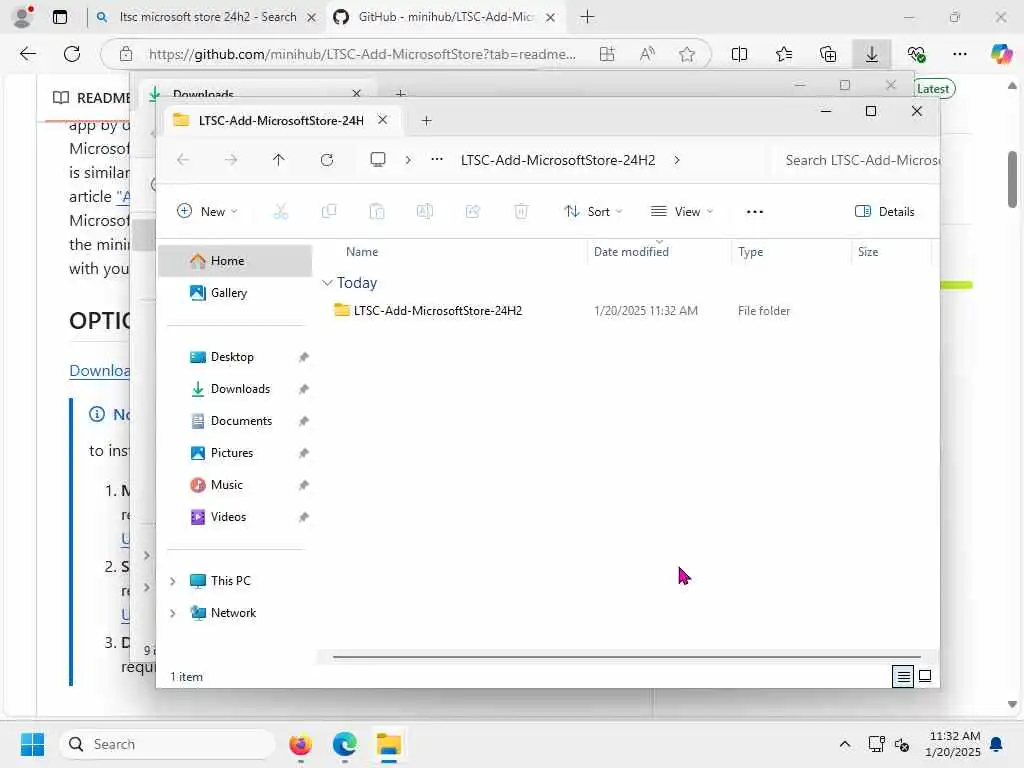The width and height of the screenshot is (1024, 768).
Task: Expand Network in navigation pane
Action: pyautogui.click(x=172, y=613)
